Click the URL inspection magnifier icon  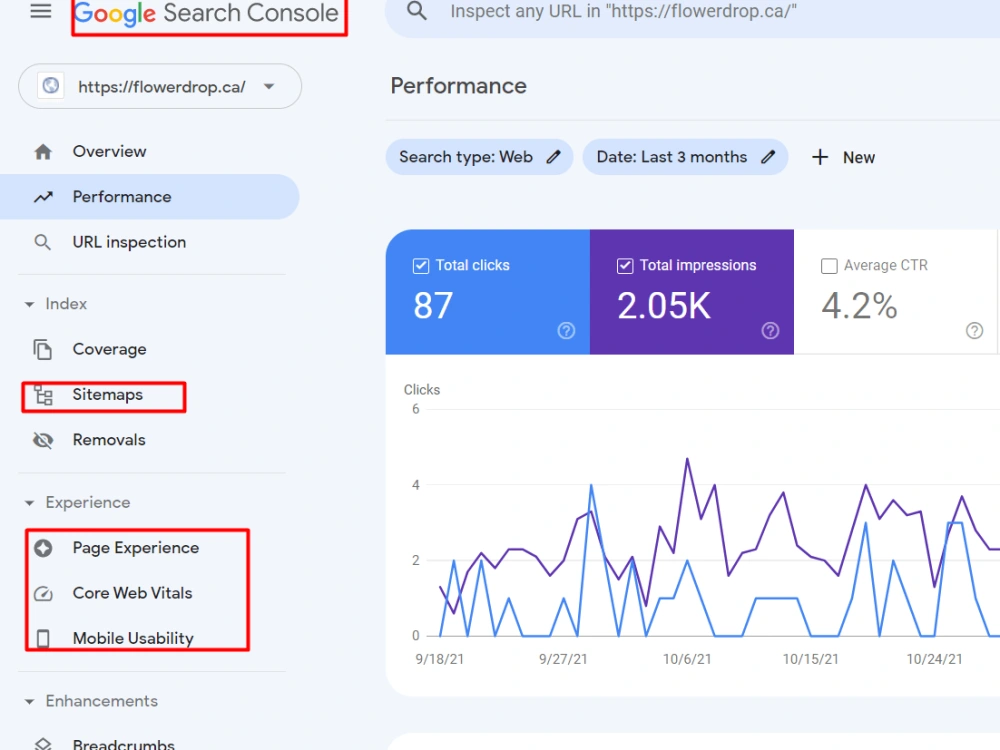pyautogui.click(x=42, y=242)
